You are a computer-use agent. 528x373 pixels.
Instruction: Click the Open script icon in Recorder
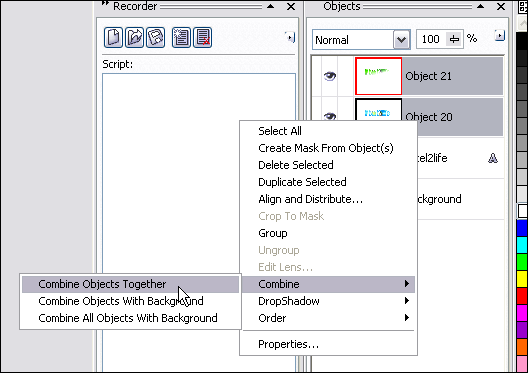pyautogui.click(x=134, y=37)
